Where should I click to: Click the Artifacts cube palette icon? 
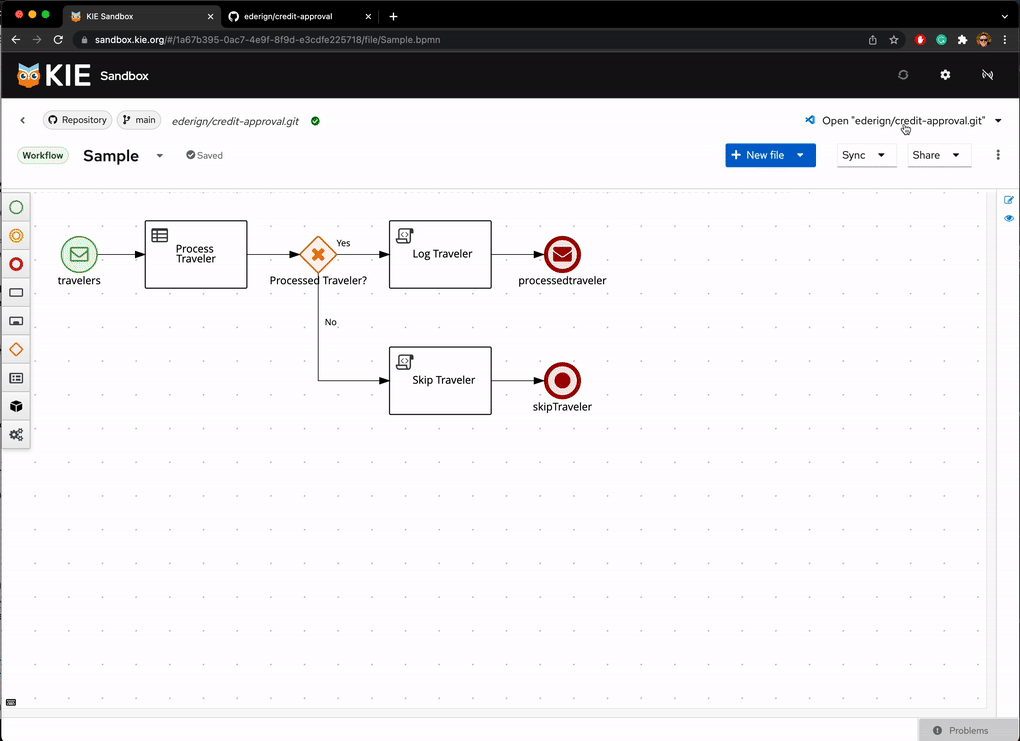(x=16, y=407)
